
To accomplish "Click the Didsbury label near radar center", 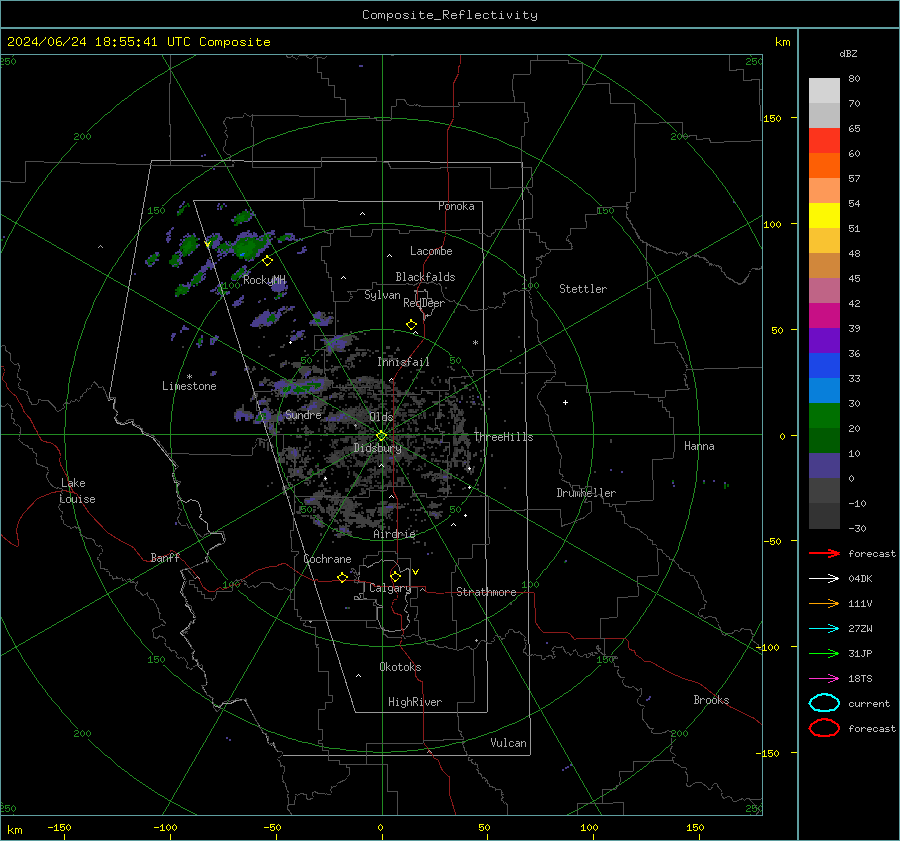I will [x=377, y=448].
